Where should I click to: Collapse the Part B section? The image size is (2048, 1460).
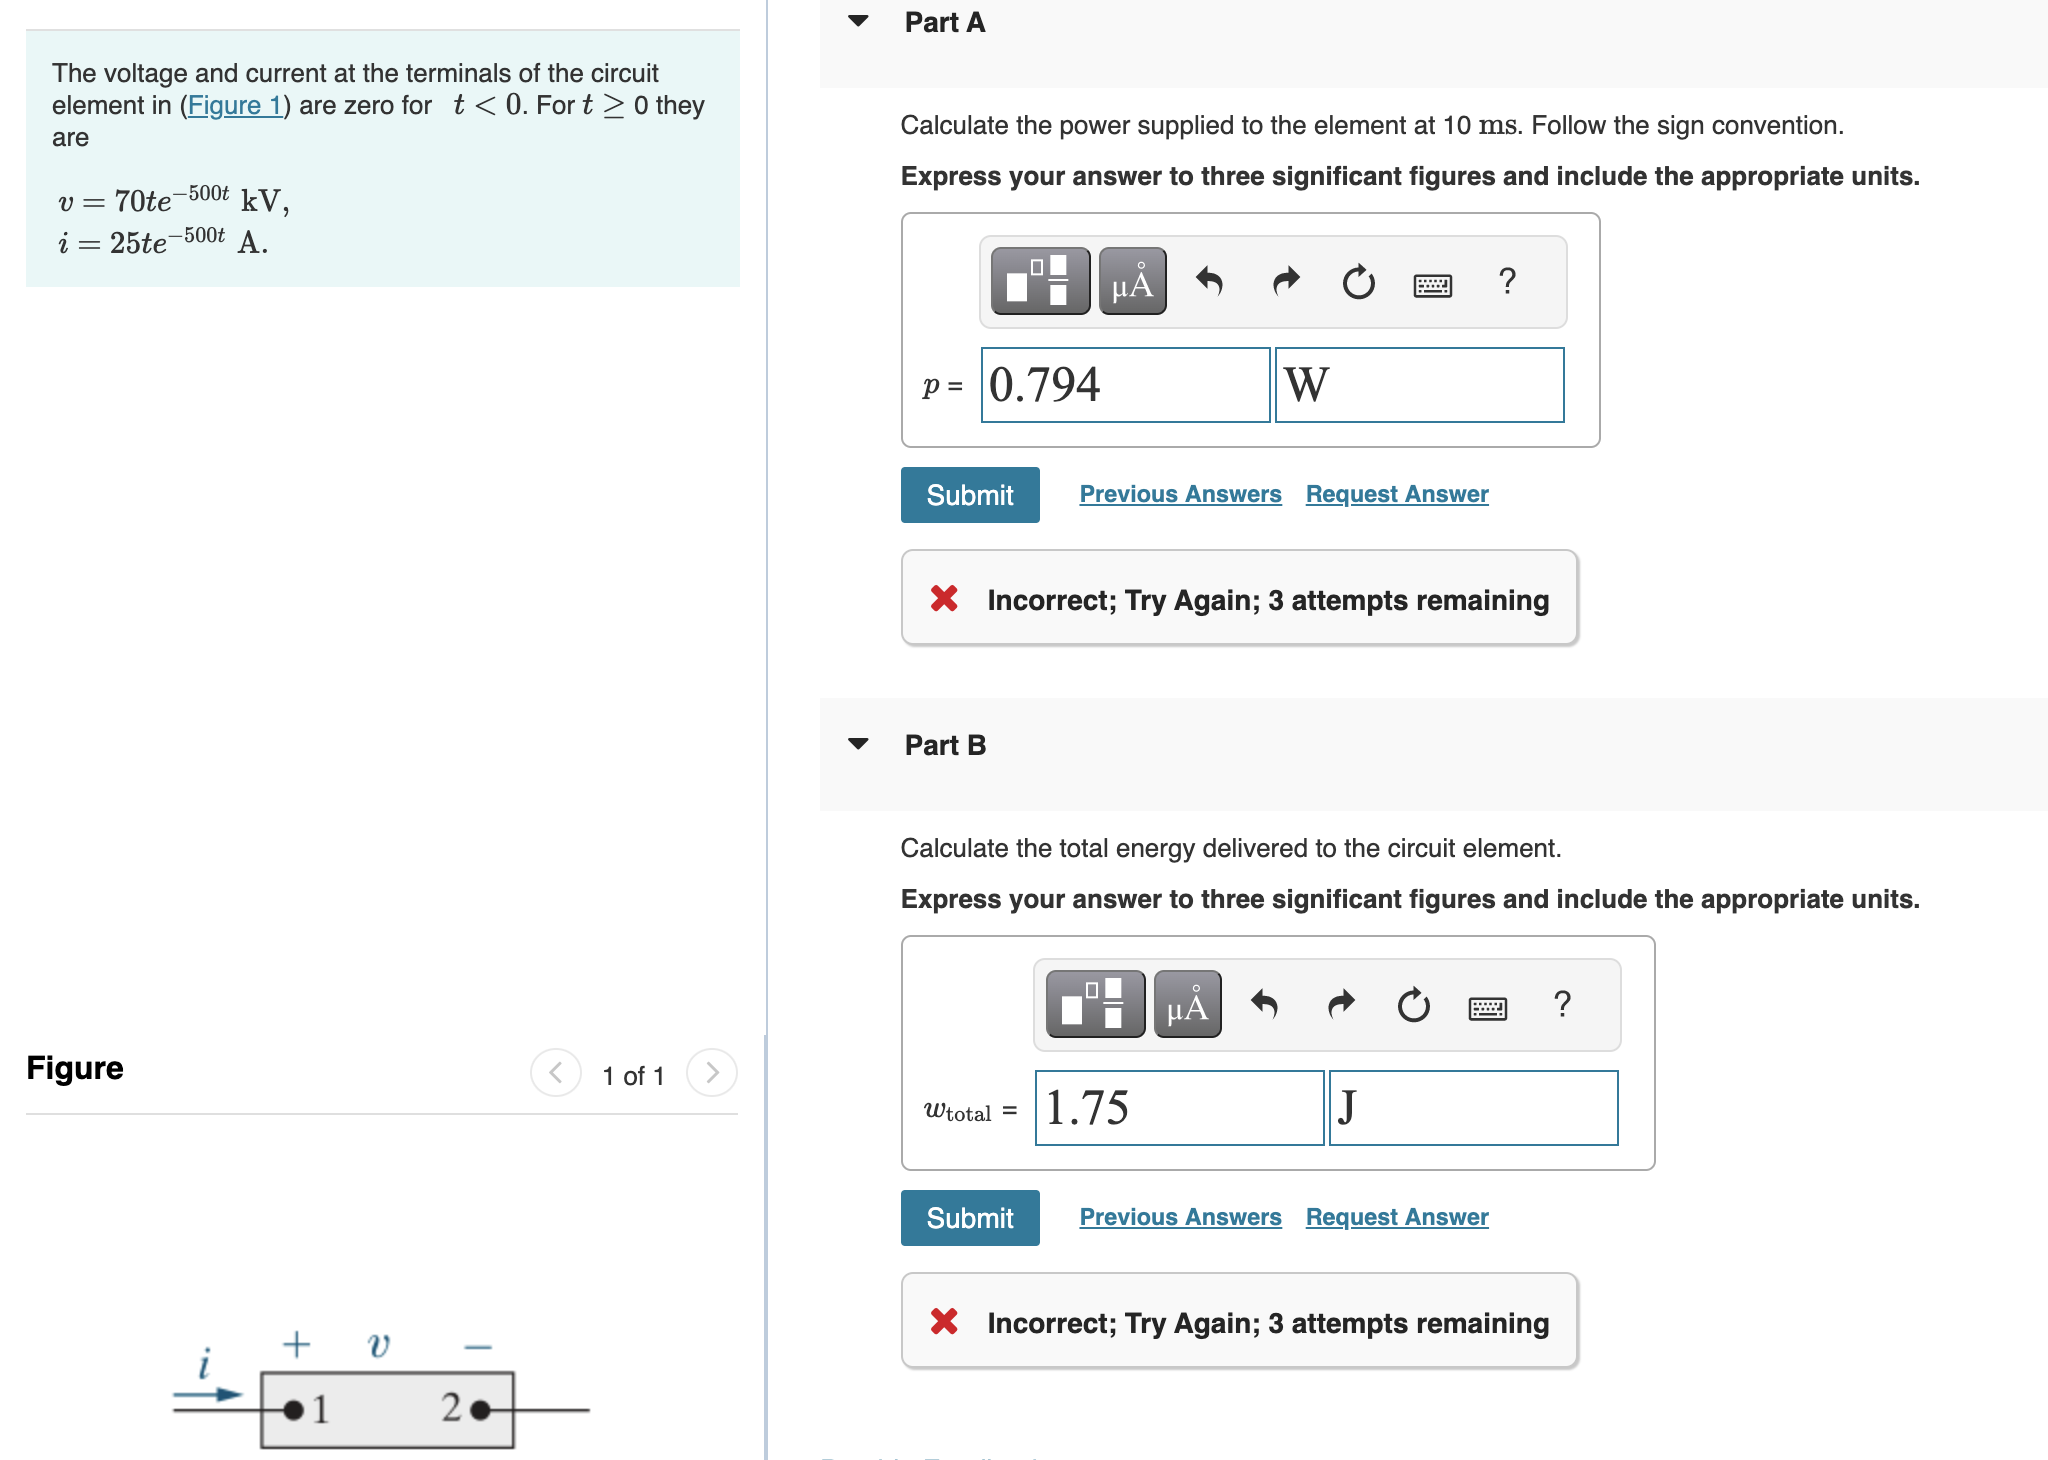(858, 744)
